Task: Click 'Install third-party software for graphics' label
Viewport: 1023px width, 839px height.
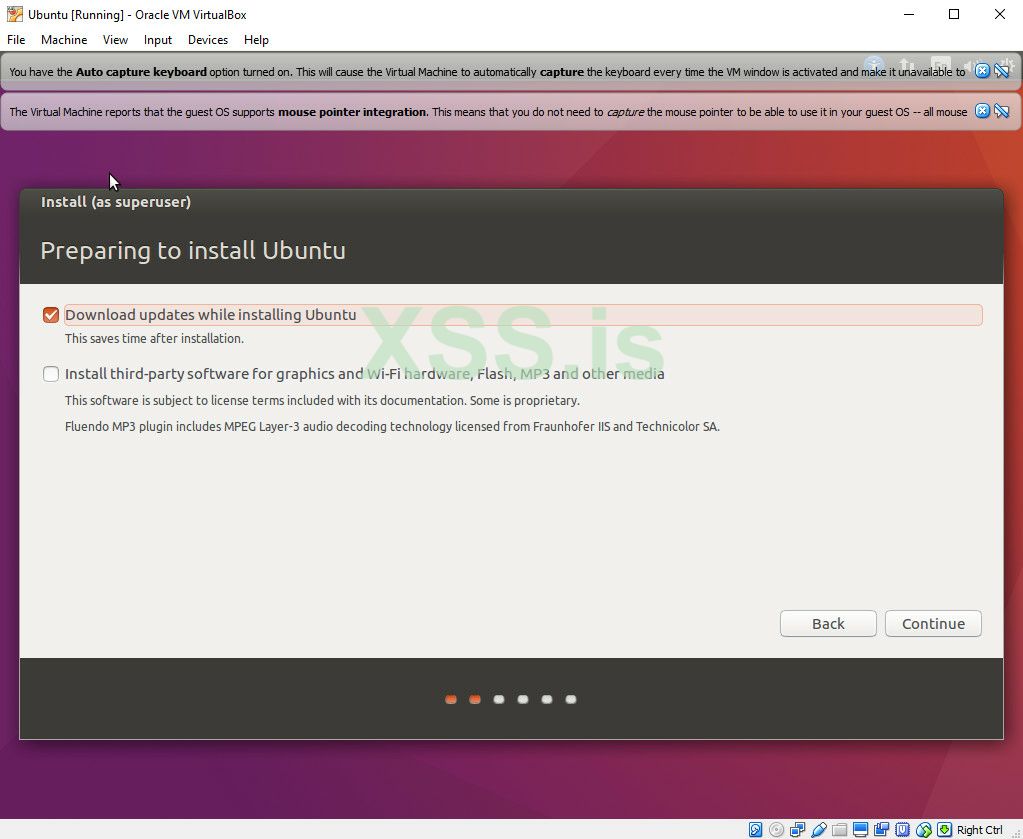Action: tap(365, 374)
